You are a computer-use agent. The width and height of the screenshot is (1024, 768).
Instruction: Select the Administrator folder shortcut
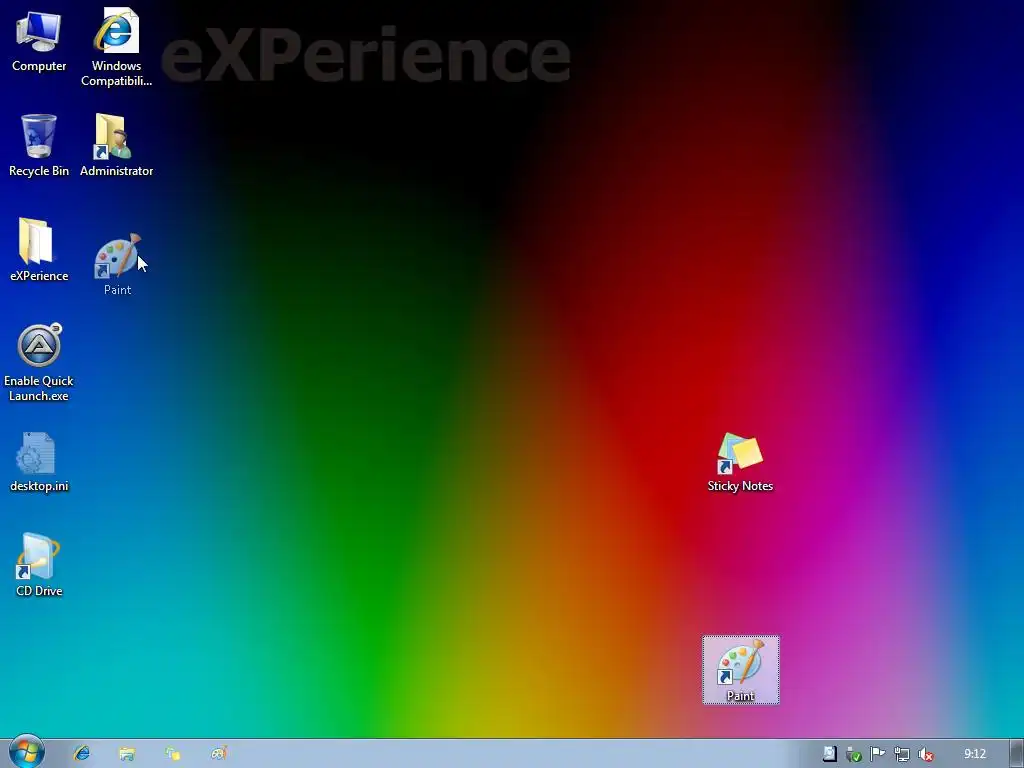116,145
